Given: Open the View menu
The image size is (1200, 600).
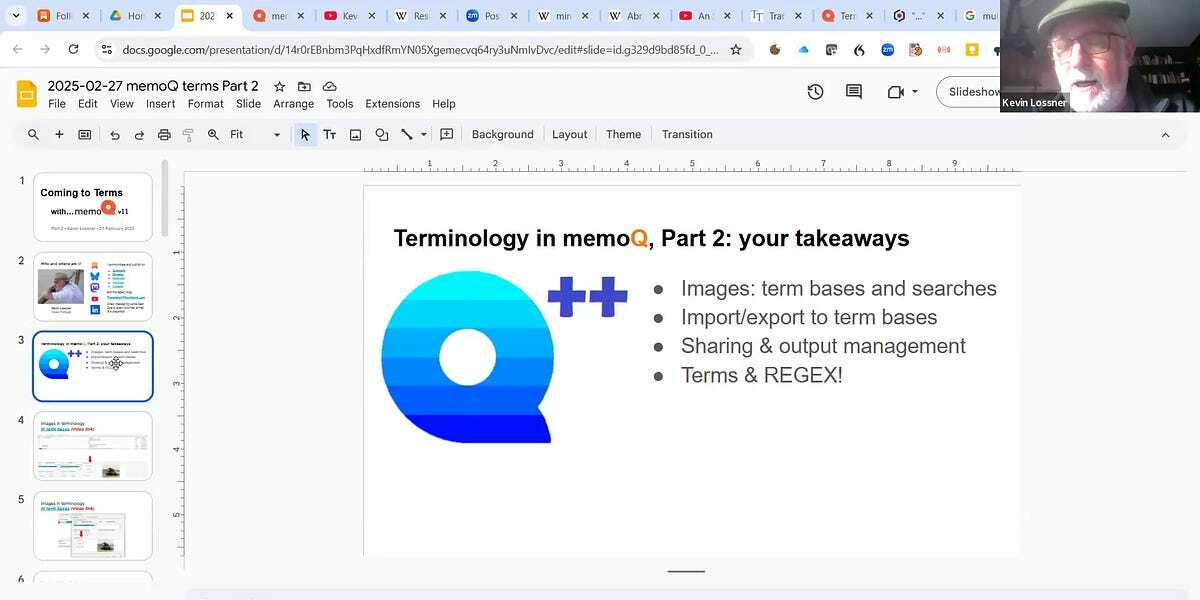Looking at the screenshot, I should tap(122, 104).
